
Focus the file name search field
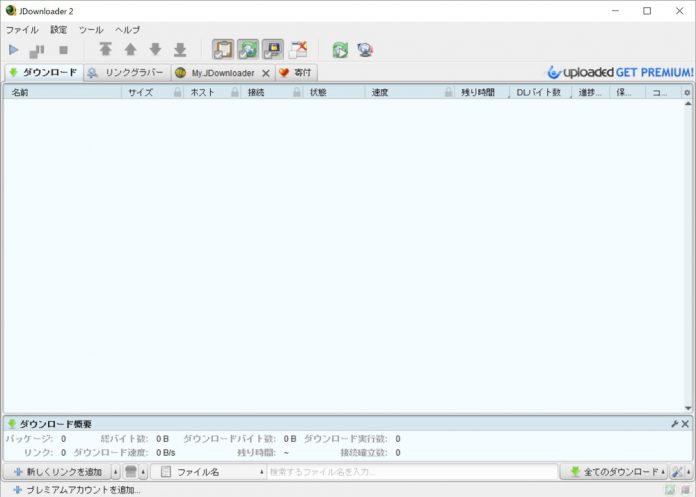coord(412,472)
